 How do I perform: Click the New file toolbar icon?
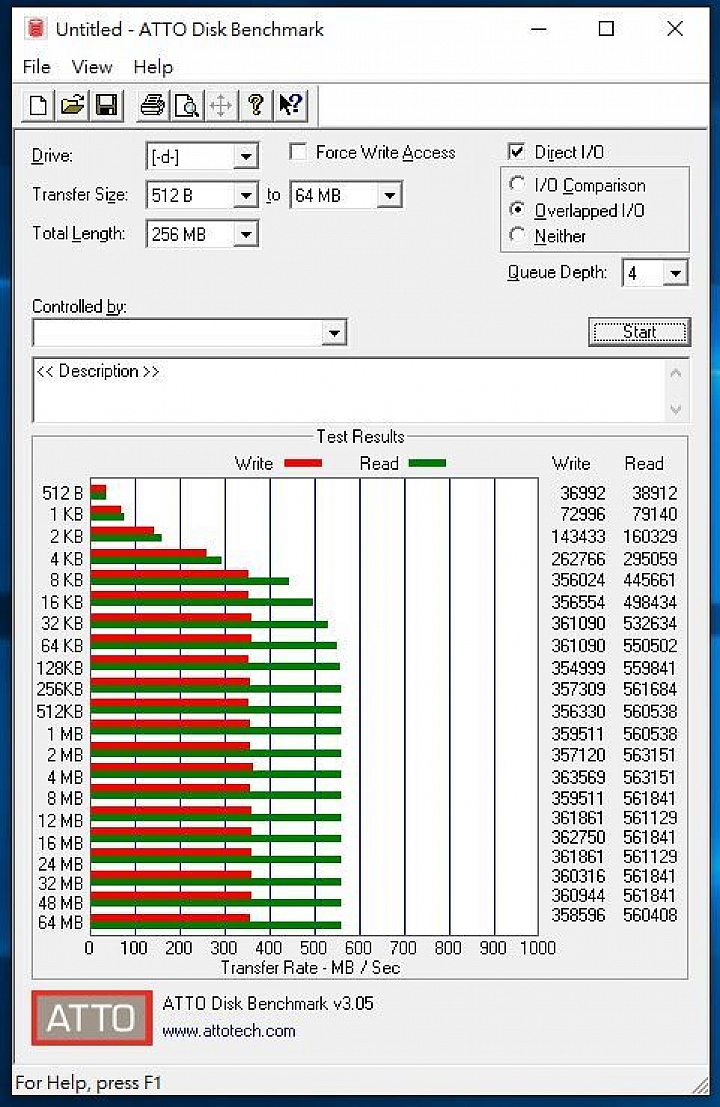point(38,106)
